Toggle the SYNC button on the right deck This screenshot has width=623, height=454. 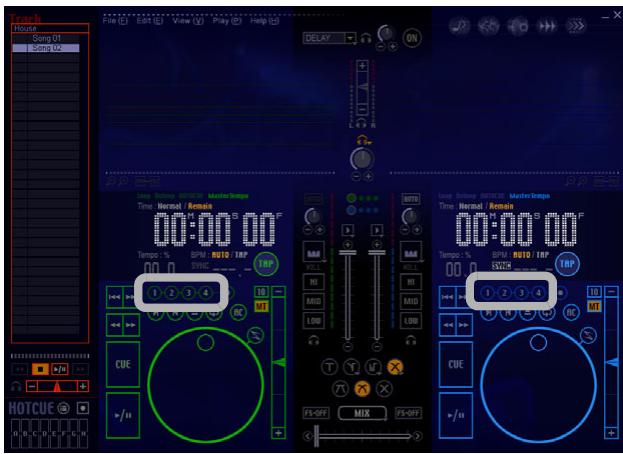(501, 266)
